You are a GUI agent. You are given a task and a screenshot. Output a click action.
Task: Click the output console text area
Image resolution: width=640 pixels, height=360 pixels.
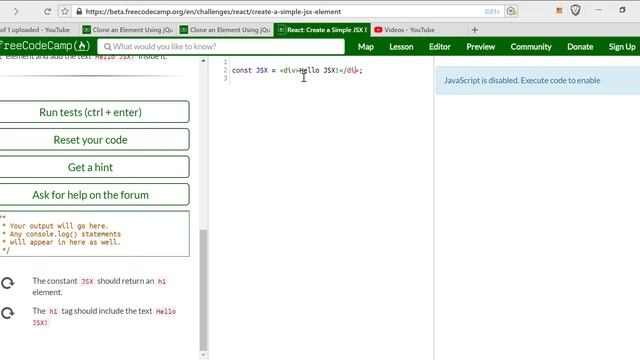94,234
